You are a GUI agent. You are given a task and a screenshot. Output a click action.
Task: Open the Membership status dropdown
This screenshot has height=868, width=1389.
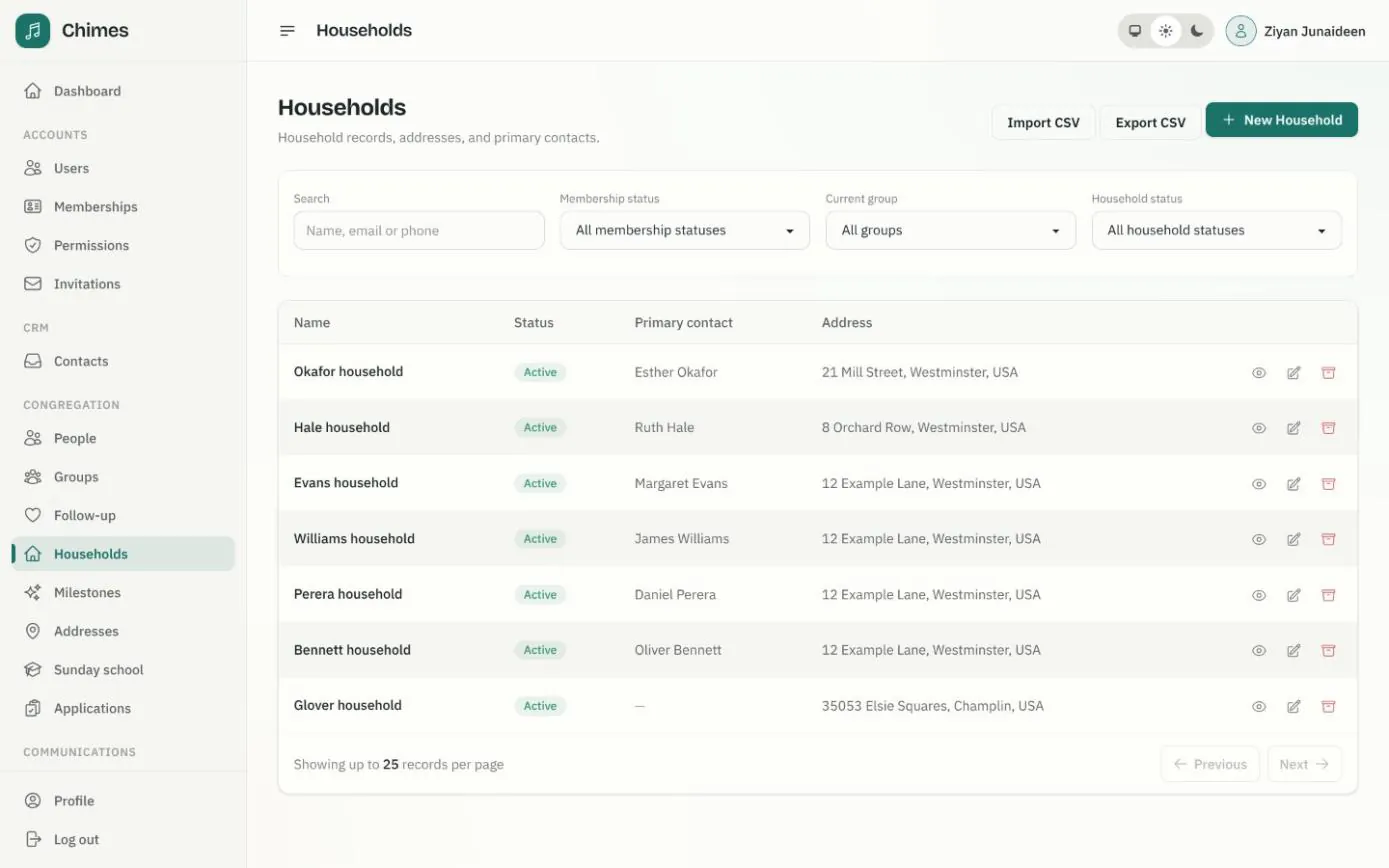(685, 230)
